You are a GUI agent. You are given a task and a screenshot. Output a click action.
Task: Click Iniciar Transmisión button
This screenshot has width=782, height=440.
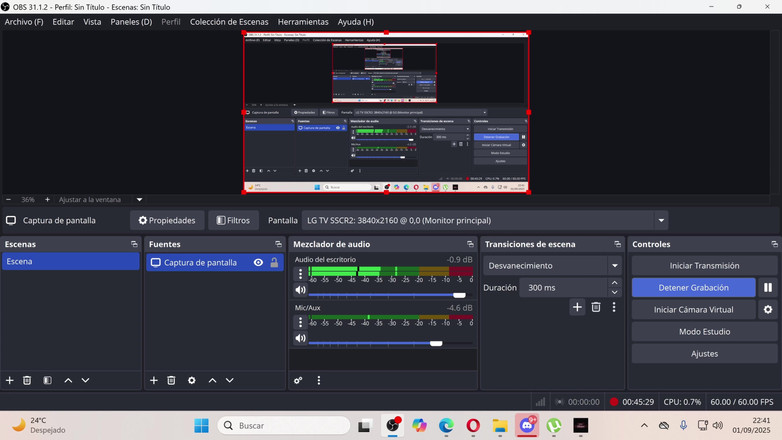(704, 265)
